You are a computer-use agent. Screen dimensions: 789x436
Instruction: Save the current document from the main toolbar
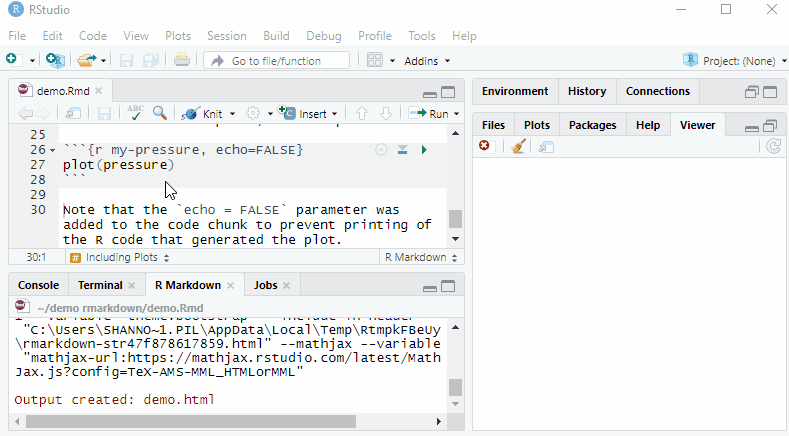click(126, 60)
